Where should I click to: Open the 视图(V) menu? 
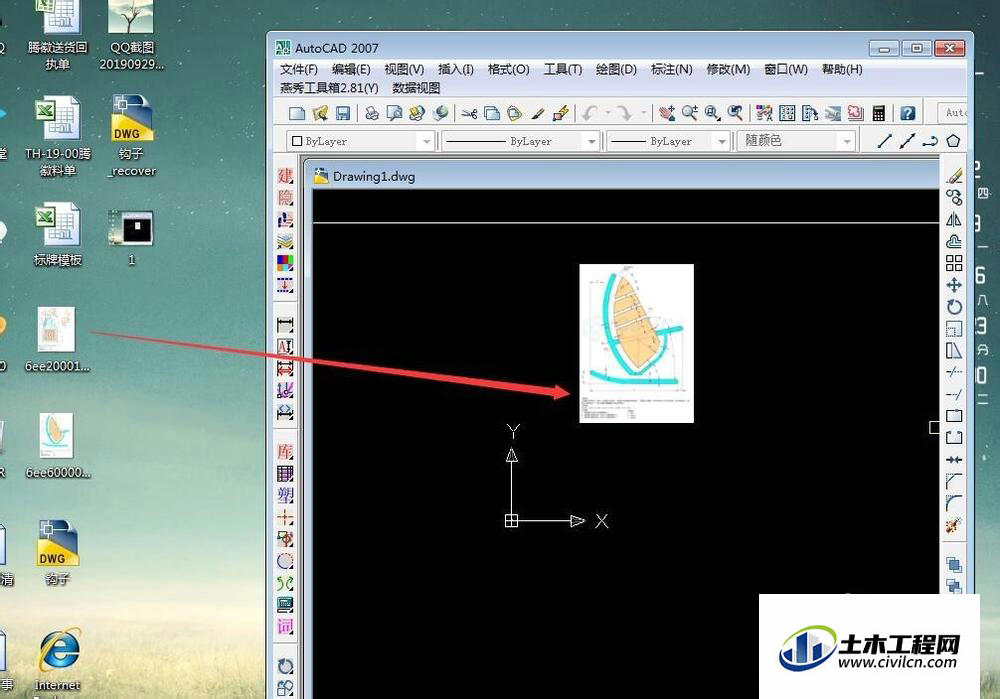pyautogui.click(x=404, y=69)
